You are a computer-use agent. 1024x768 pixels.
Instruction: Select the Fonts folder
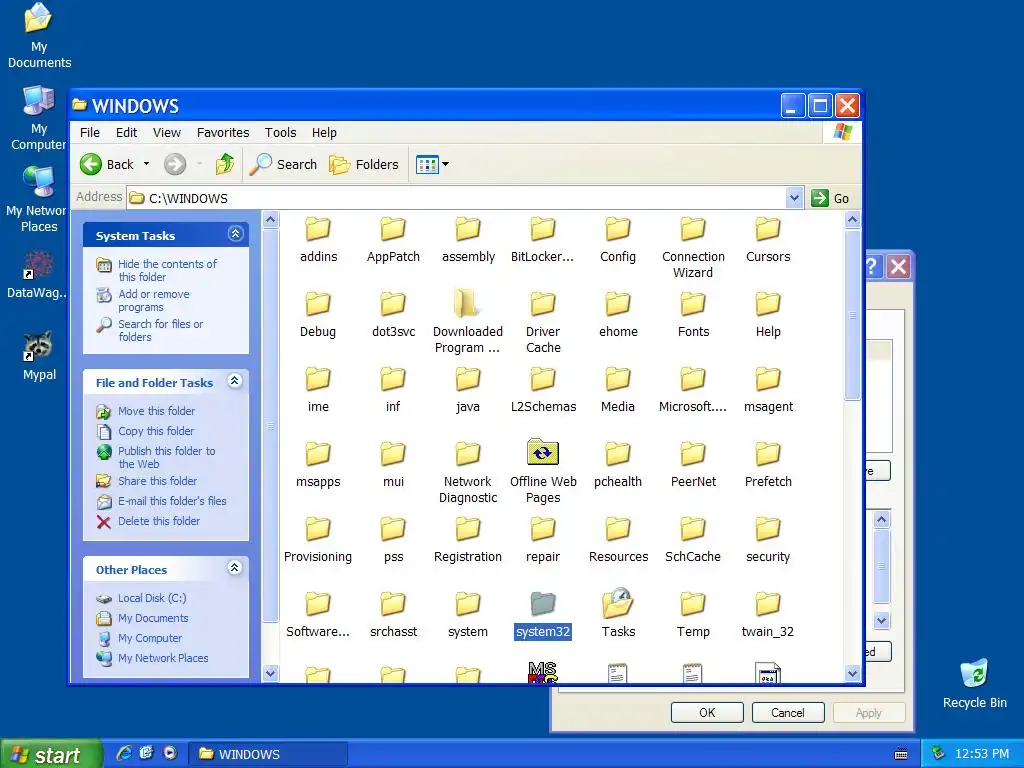click(x=693, y=315)
